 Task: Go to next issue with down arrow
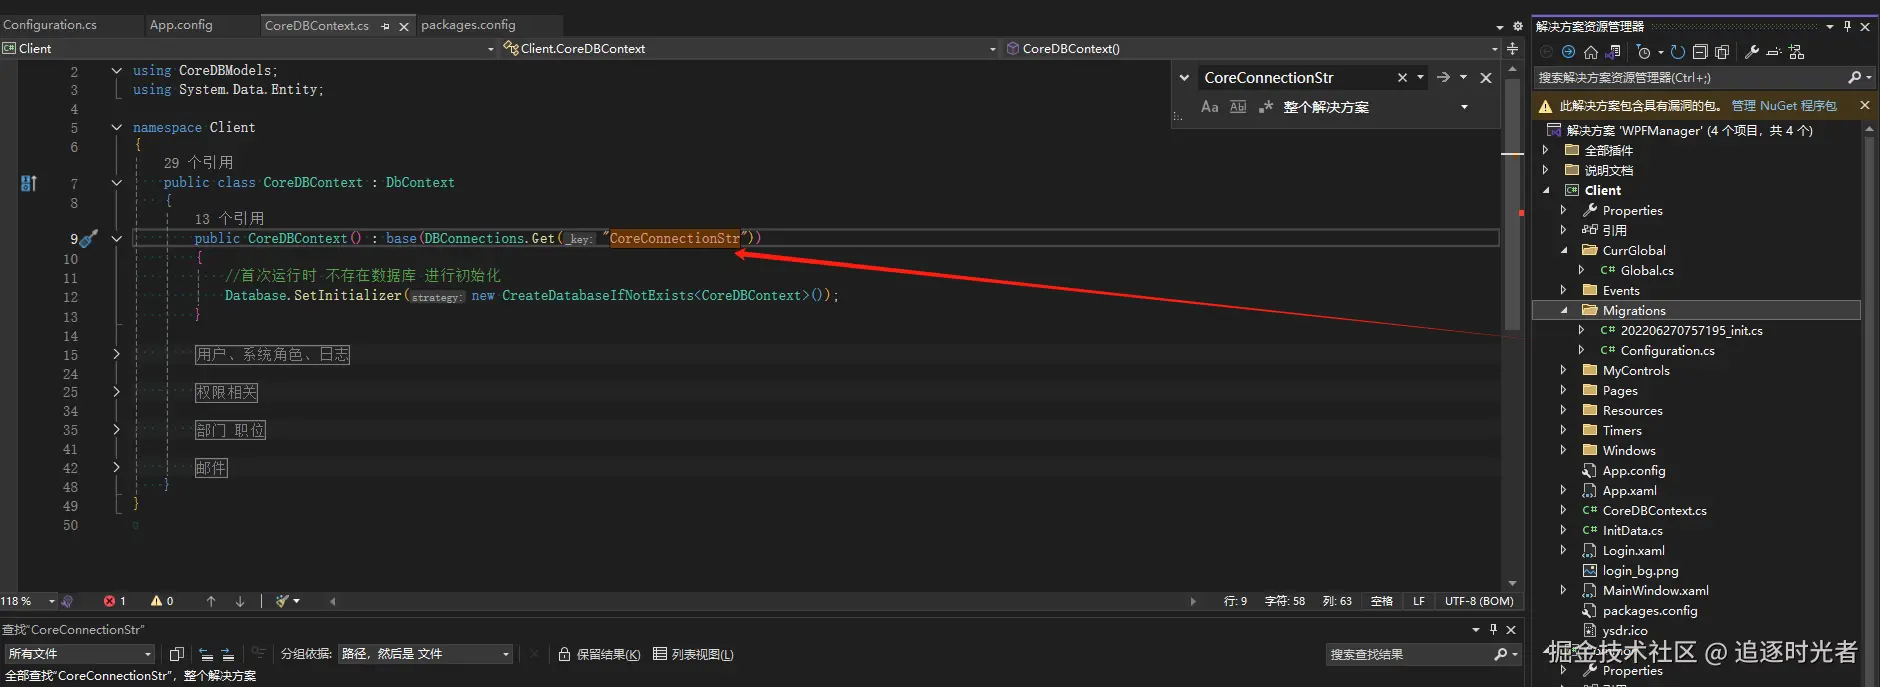[240, 601]
